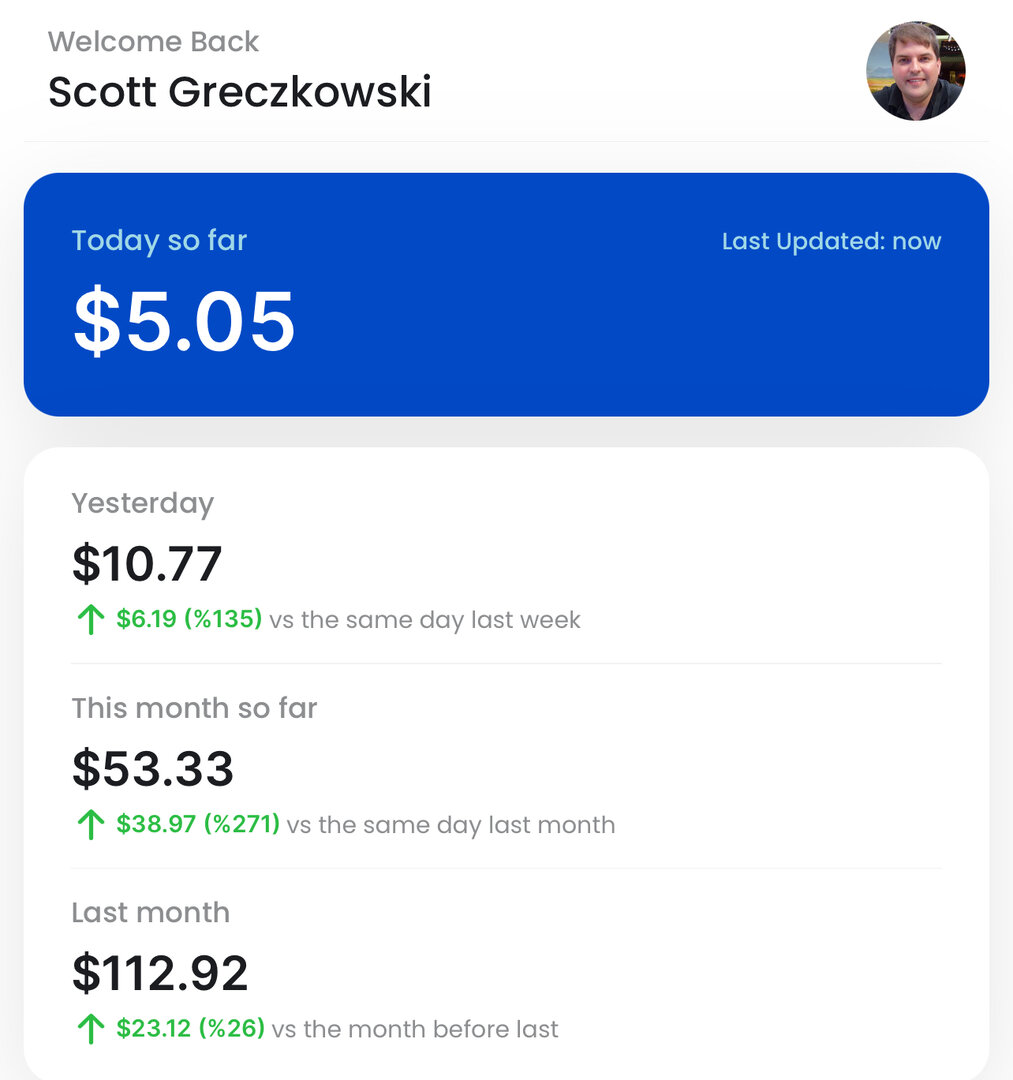
Task: Open Last month's $112.92 total
Action: [x=160, y=973]
